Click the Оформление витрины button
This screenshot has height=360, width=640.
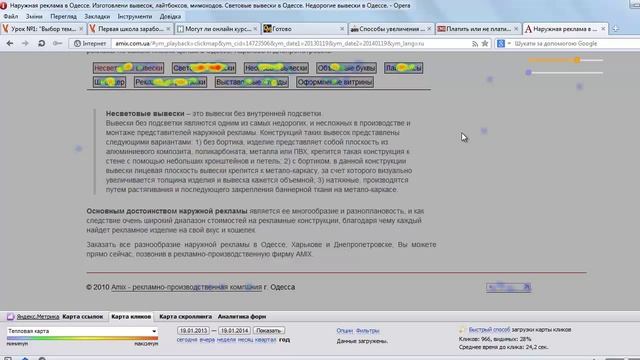[x=335, y=82]
